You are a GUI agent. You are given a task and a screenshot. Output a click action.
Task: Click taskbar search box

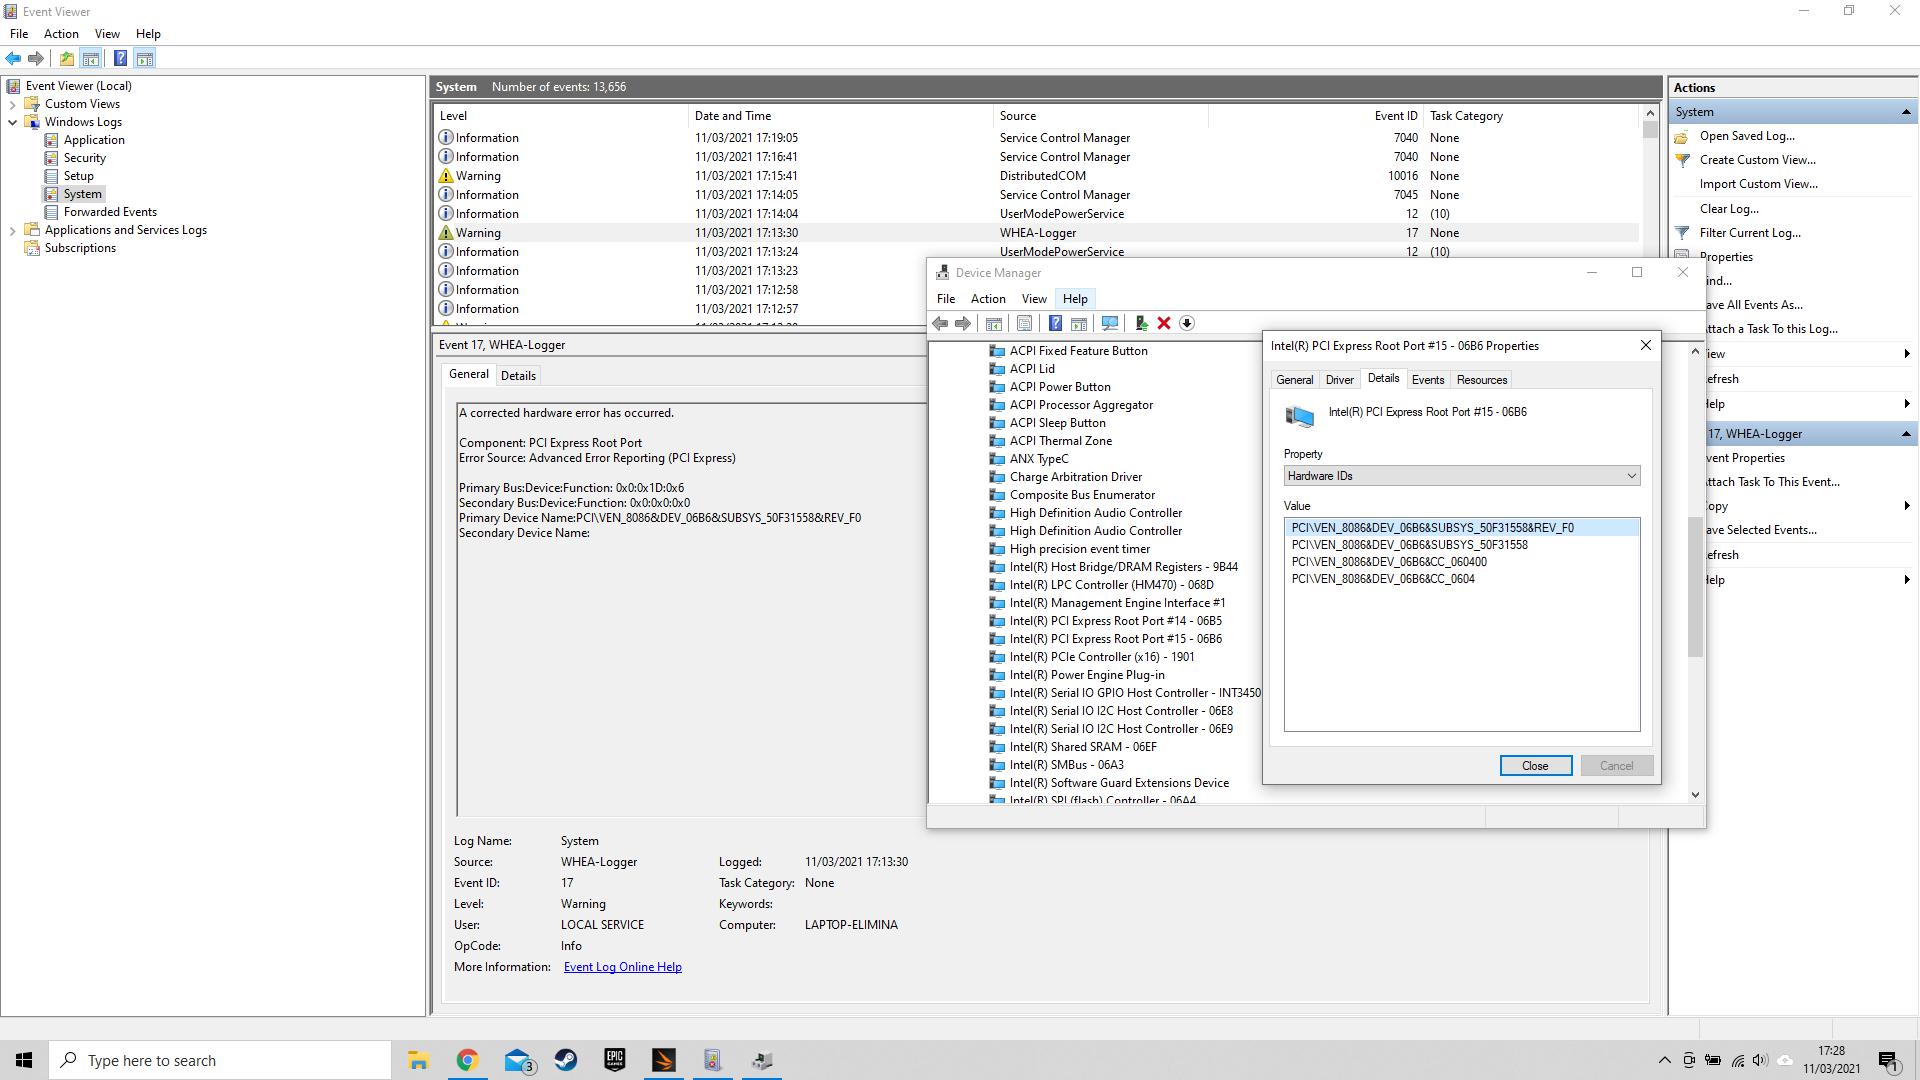point(220,1060)
